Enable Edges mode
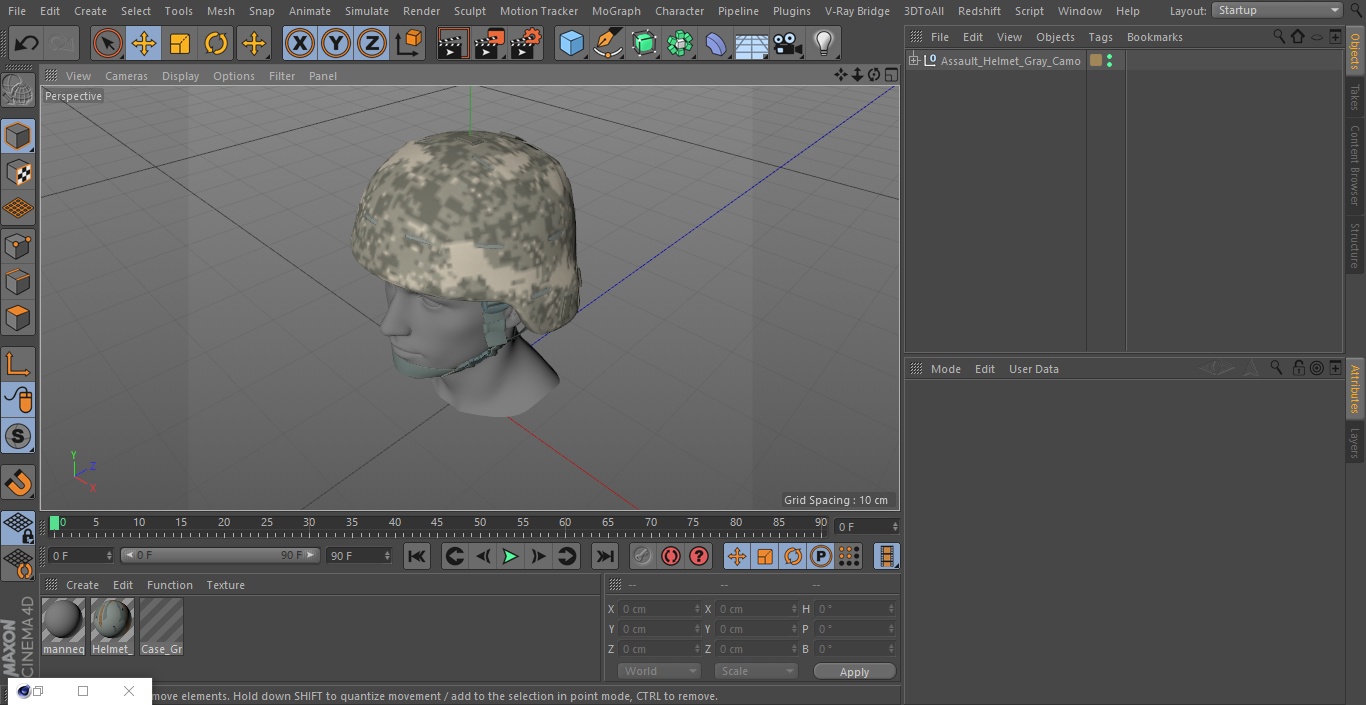 pos(18,282)
